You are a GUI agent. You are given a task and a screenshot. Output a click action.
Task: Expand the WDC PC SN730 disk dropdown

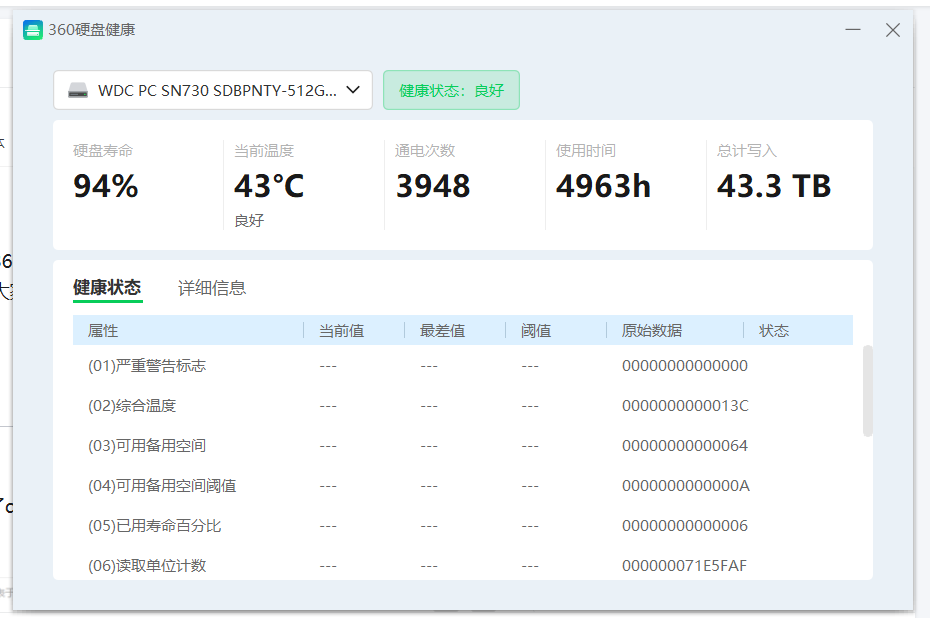[x=352, y=90]
